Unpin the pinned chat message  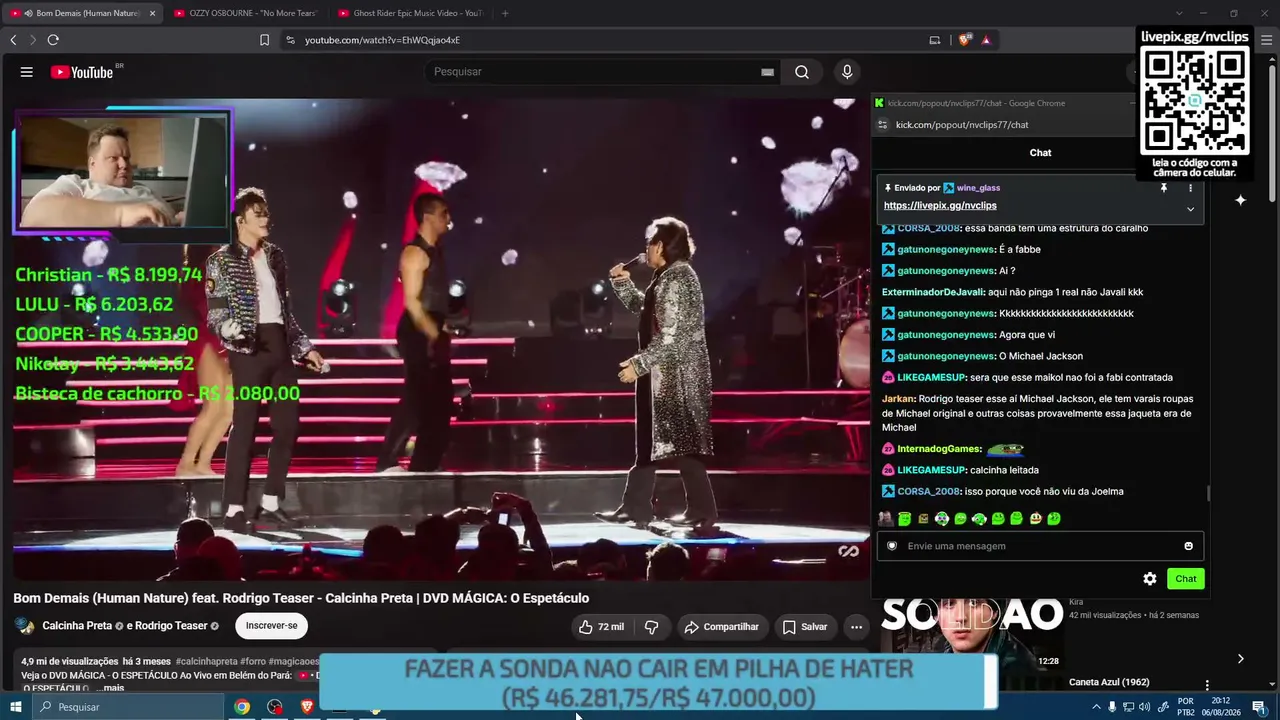click(x=1164, y=188)
